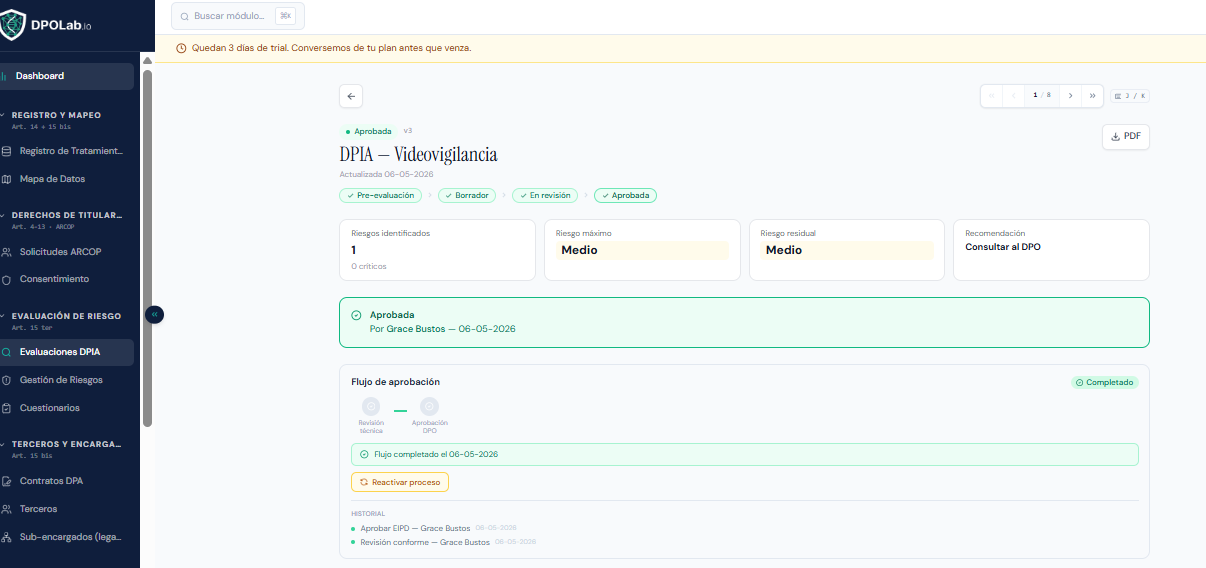Click the Riesgo residual Medio value

(846, 250)
